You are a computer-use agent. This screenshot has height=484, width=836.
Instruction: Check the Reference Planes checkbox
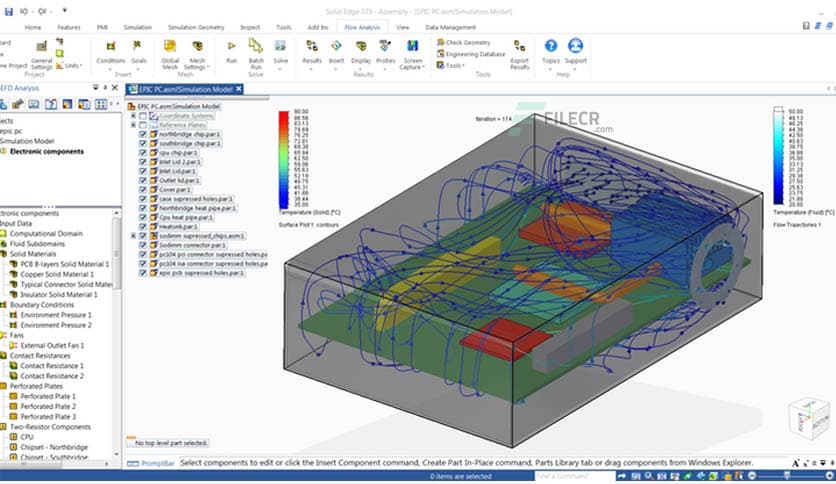[143, 125]
